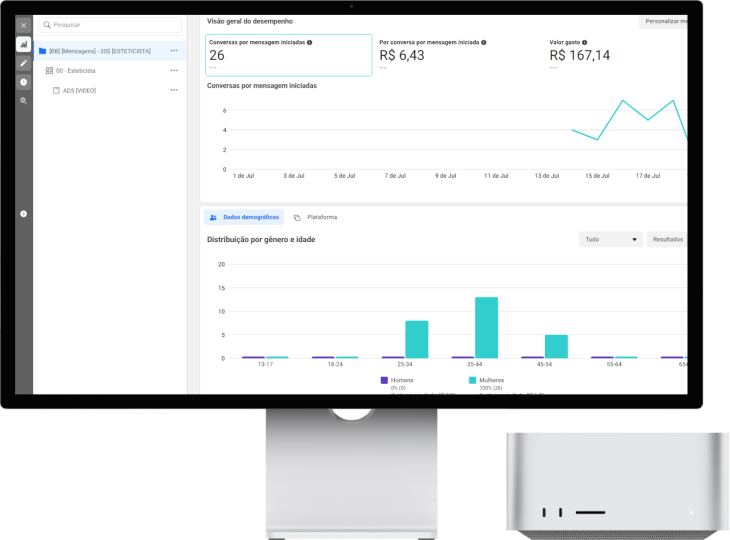Viewport: 730px width, 540px height.
Task: Select the Valor gasto metric card
Action: [617, 55]
